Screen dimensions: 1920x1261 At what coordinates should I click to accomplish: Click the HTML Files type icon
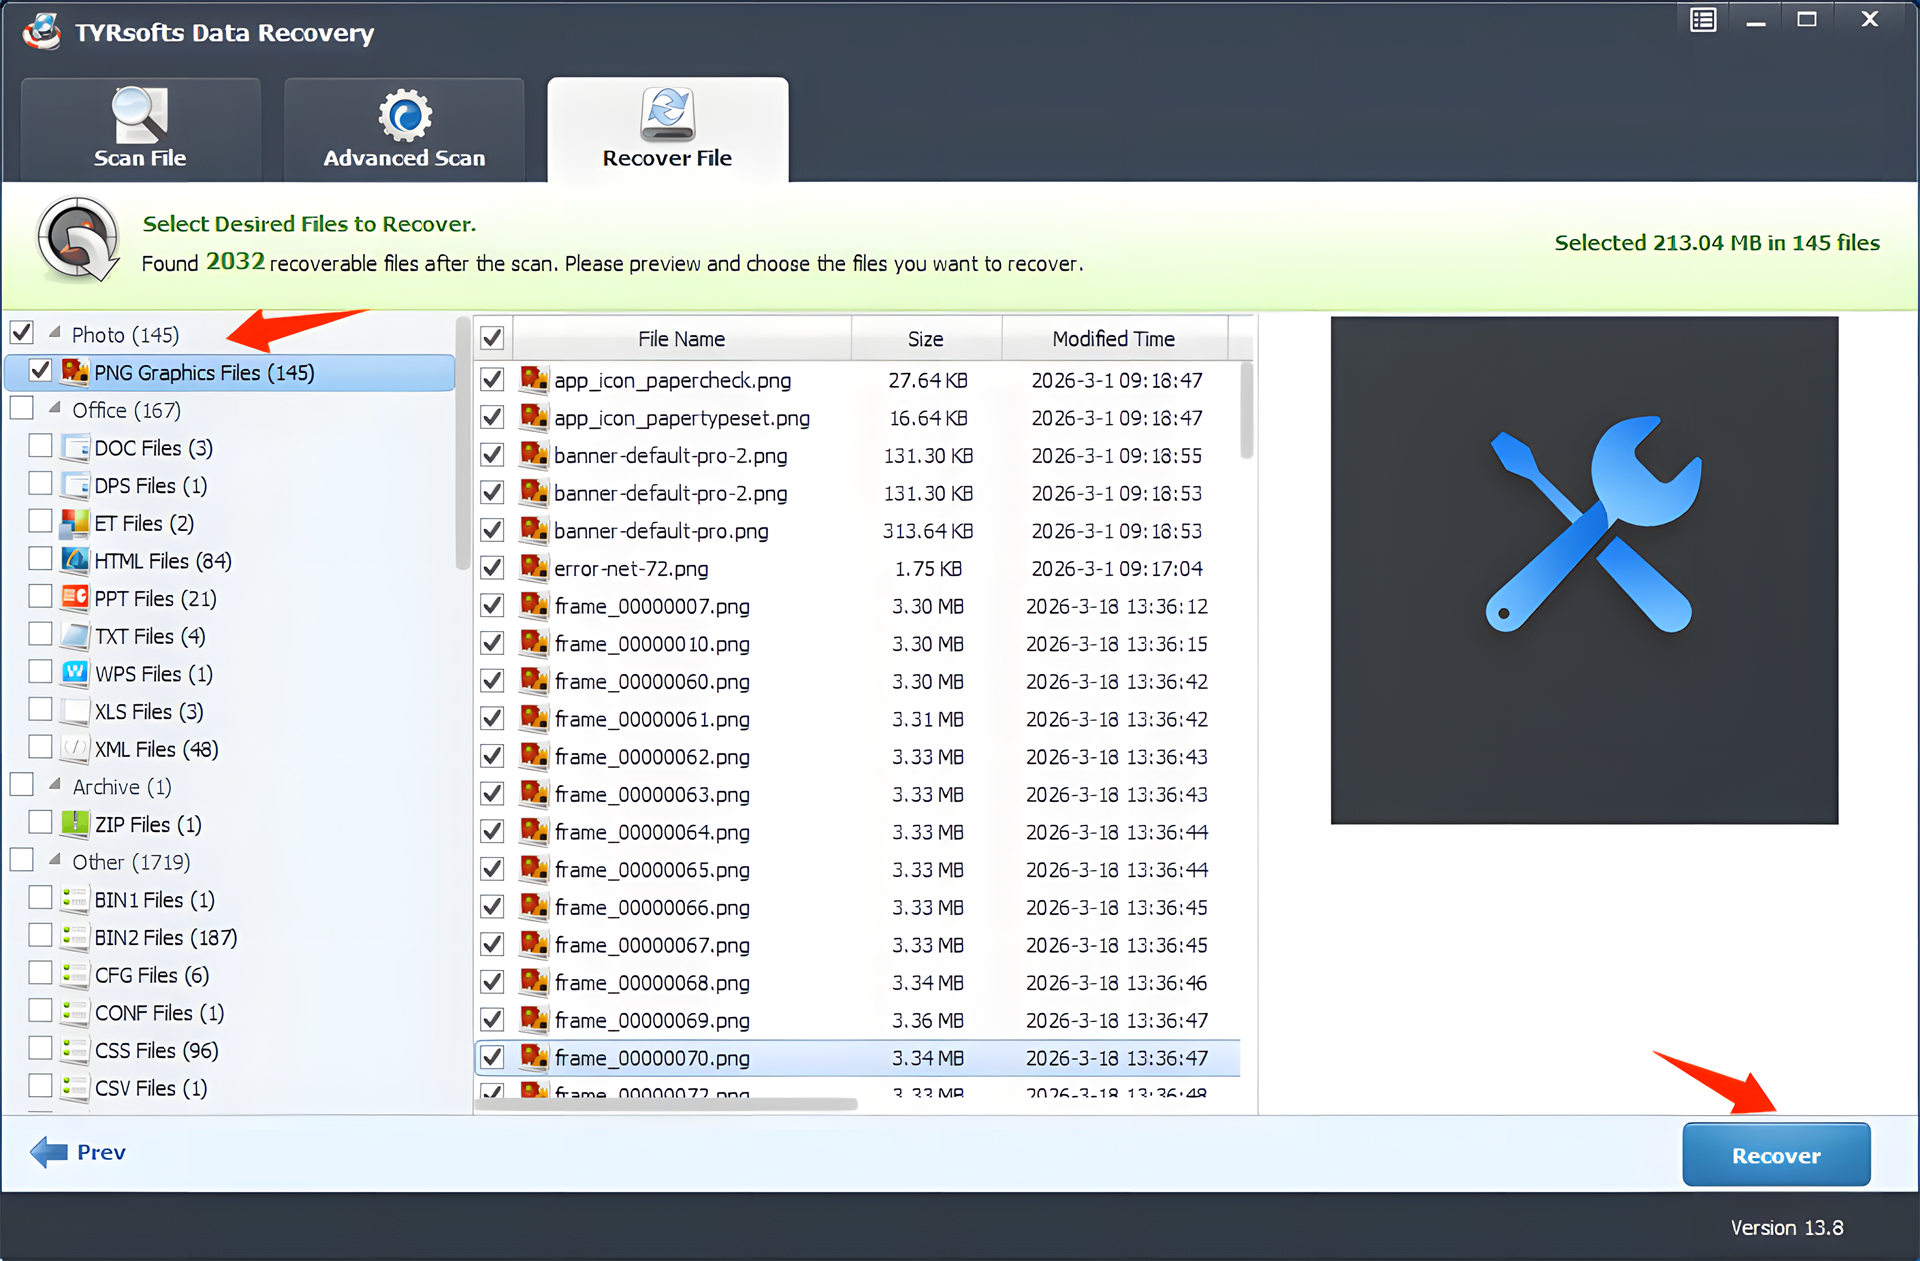[x=75, y=560]
